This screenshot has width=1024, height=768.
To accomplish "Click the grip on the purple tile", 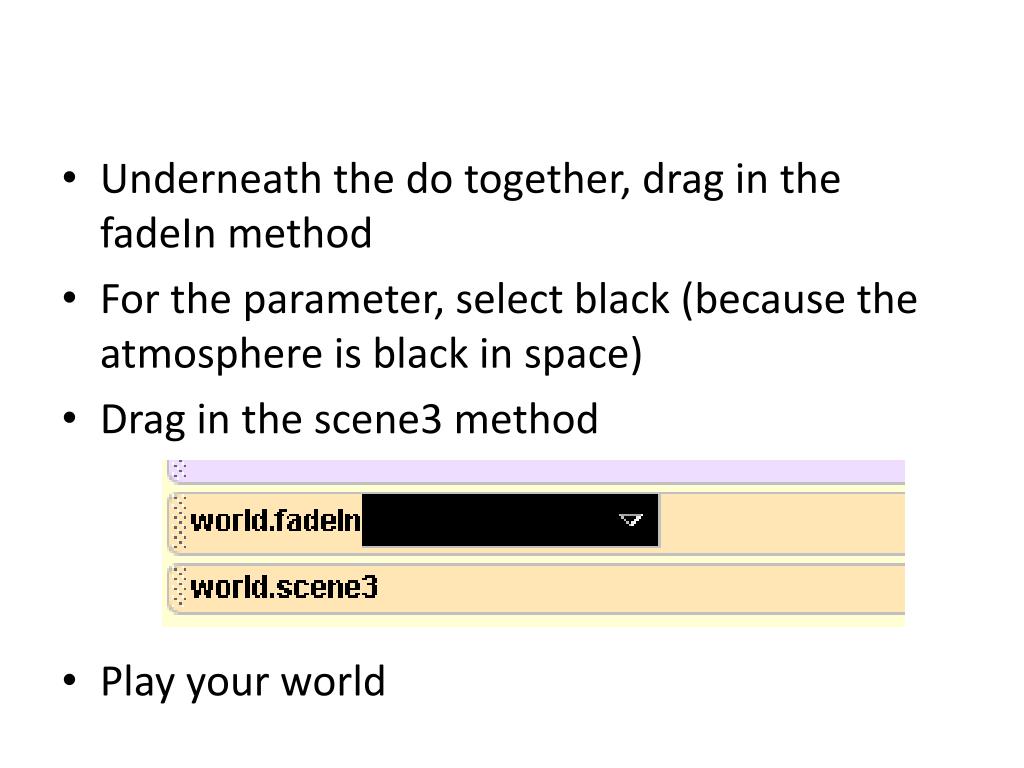I will coord(181,470).
